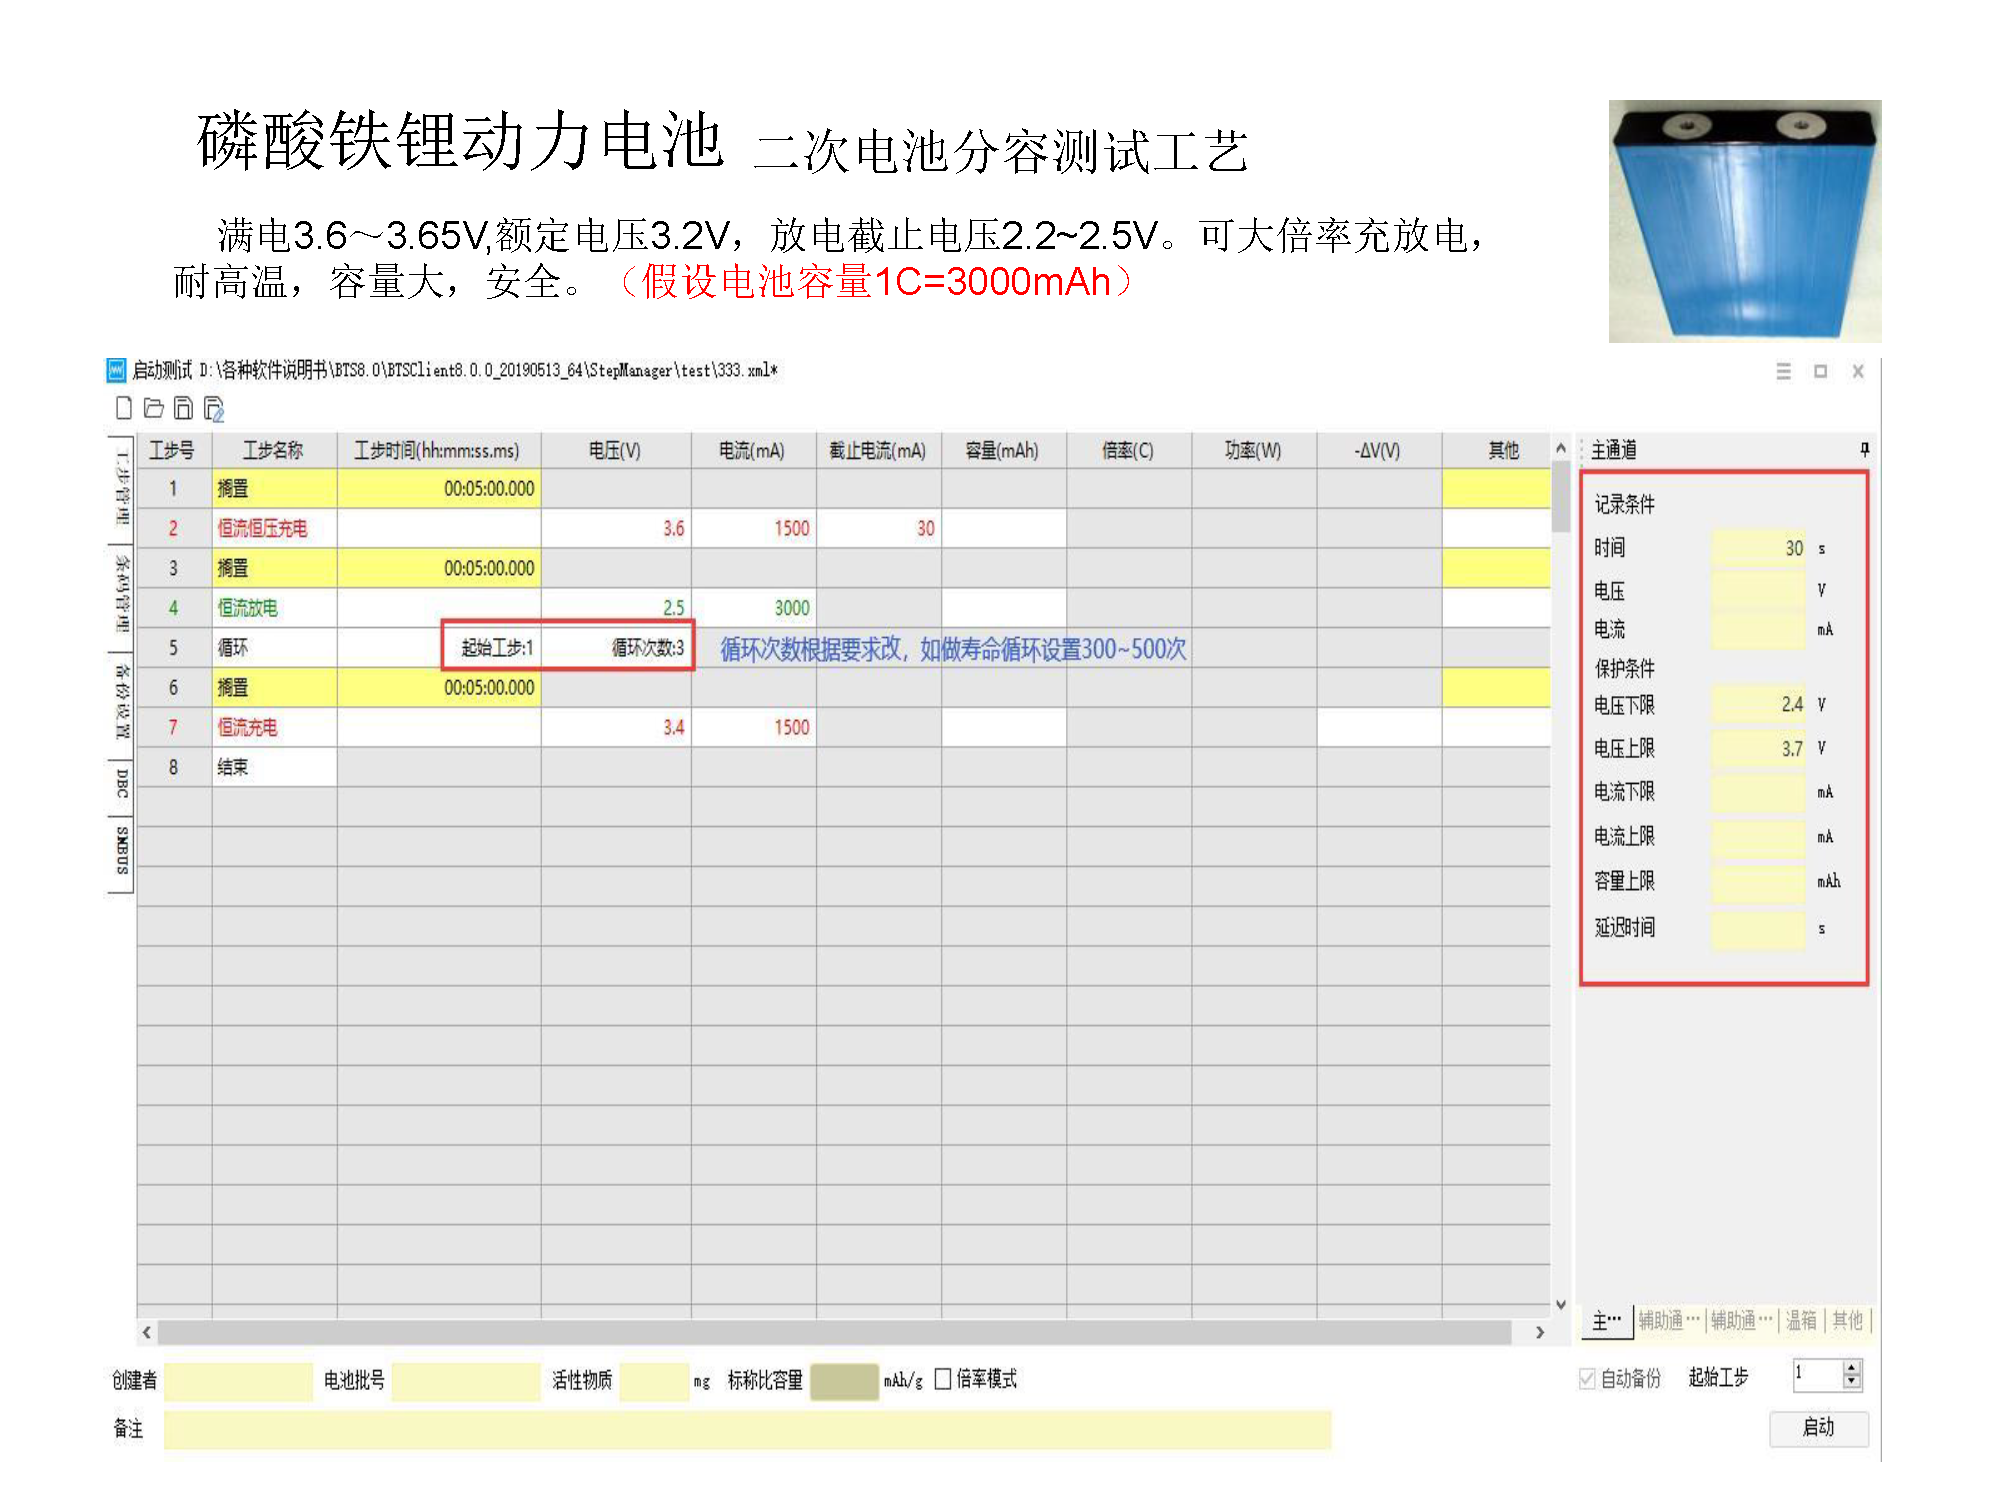The width and height of the screenshot is (2000, 1500).
Task: Click the maximize square icon in the title bar
Action: (1820, 371)
